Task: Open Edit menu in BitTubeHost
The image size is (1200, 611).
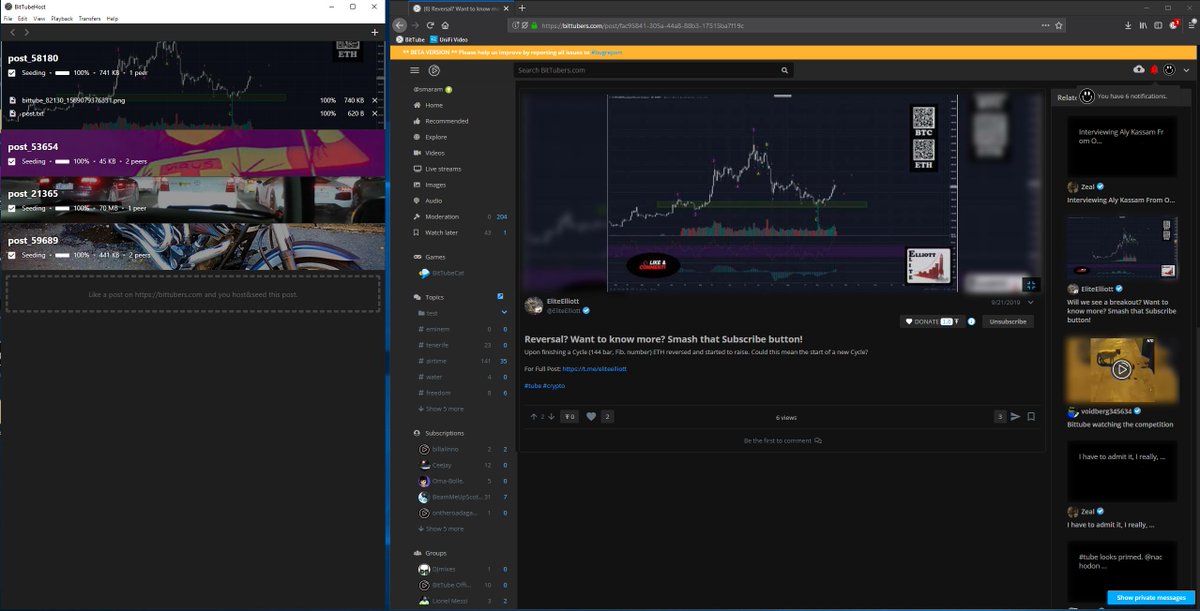Action: point(24,19)
